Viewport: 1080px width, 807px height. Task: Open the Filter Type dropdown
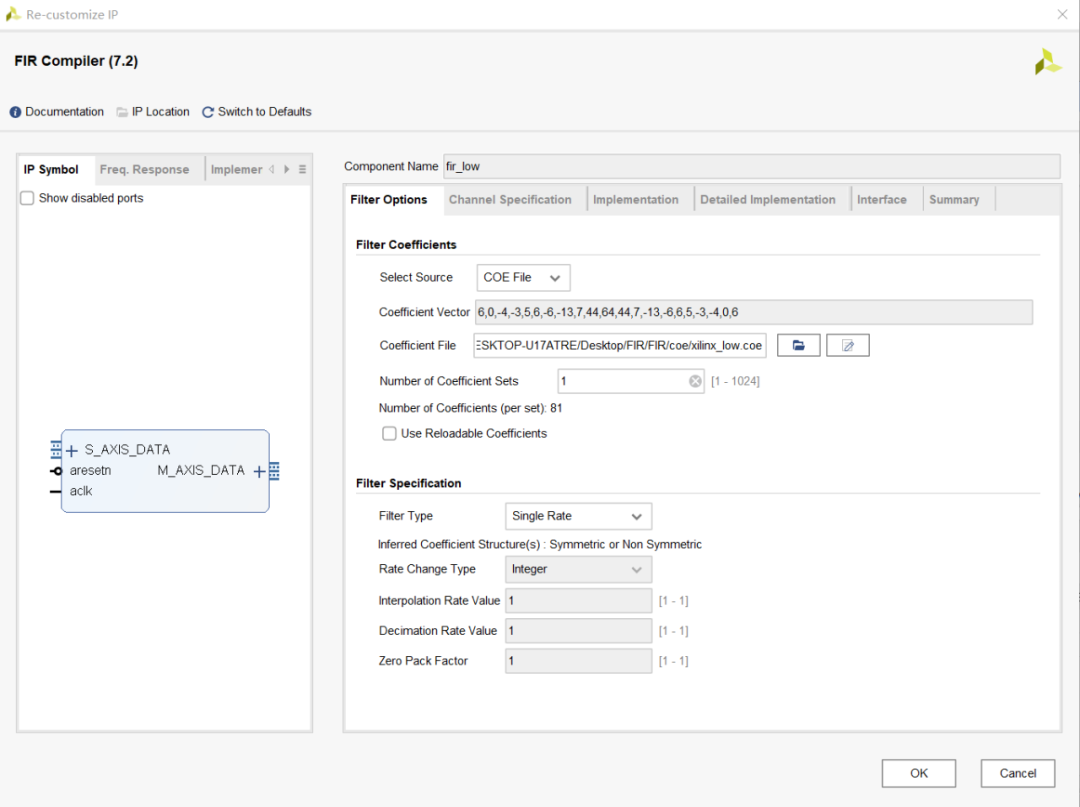[x=578, y=516]
